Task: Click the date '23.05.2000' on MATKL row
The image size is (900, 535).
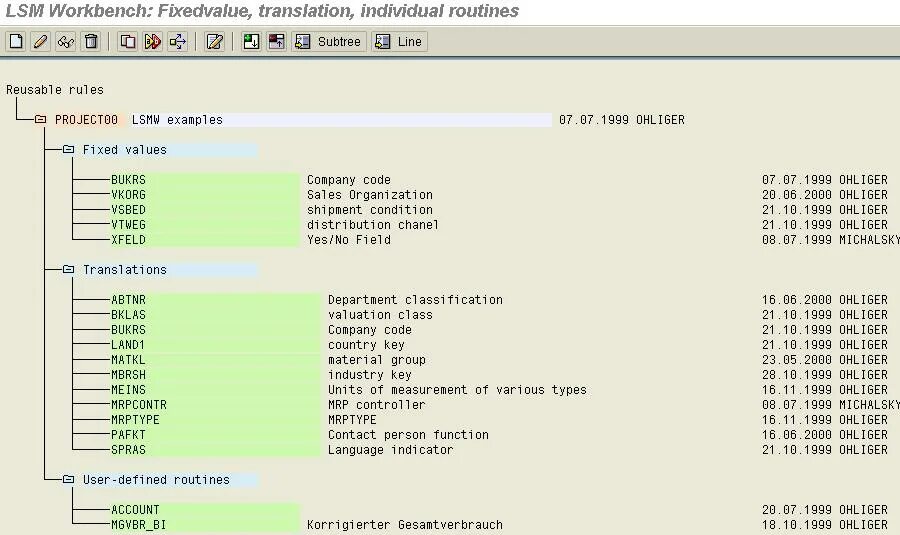Action: coord(797,359)
